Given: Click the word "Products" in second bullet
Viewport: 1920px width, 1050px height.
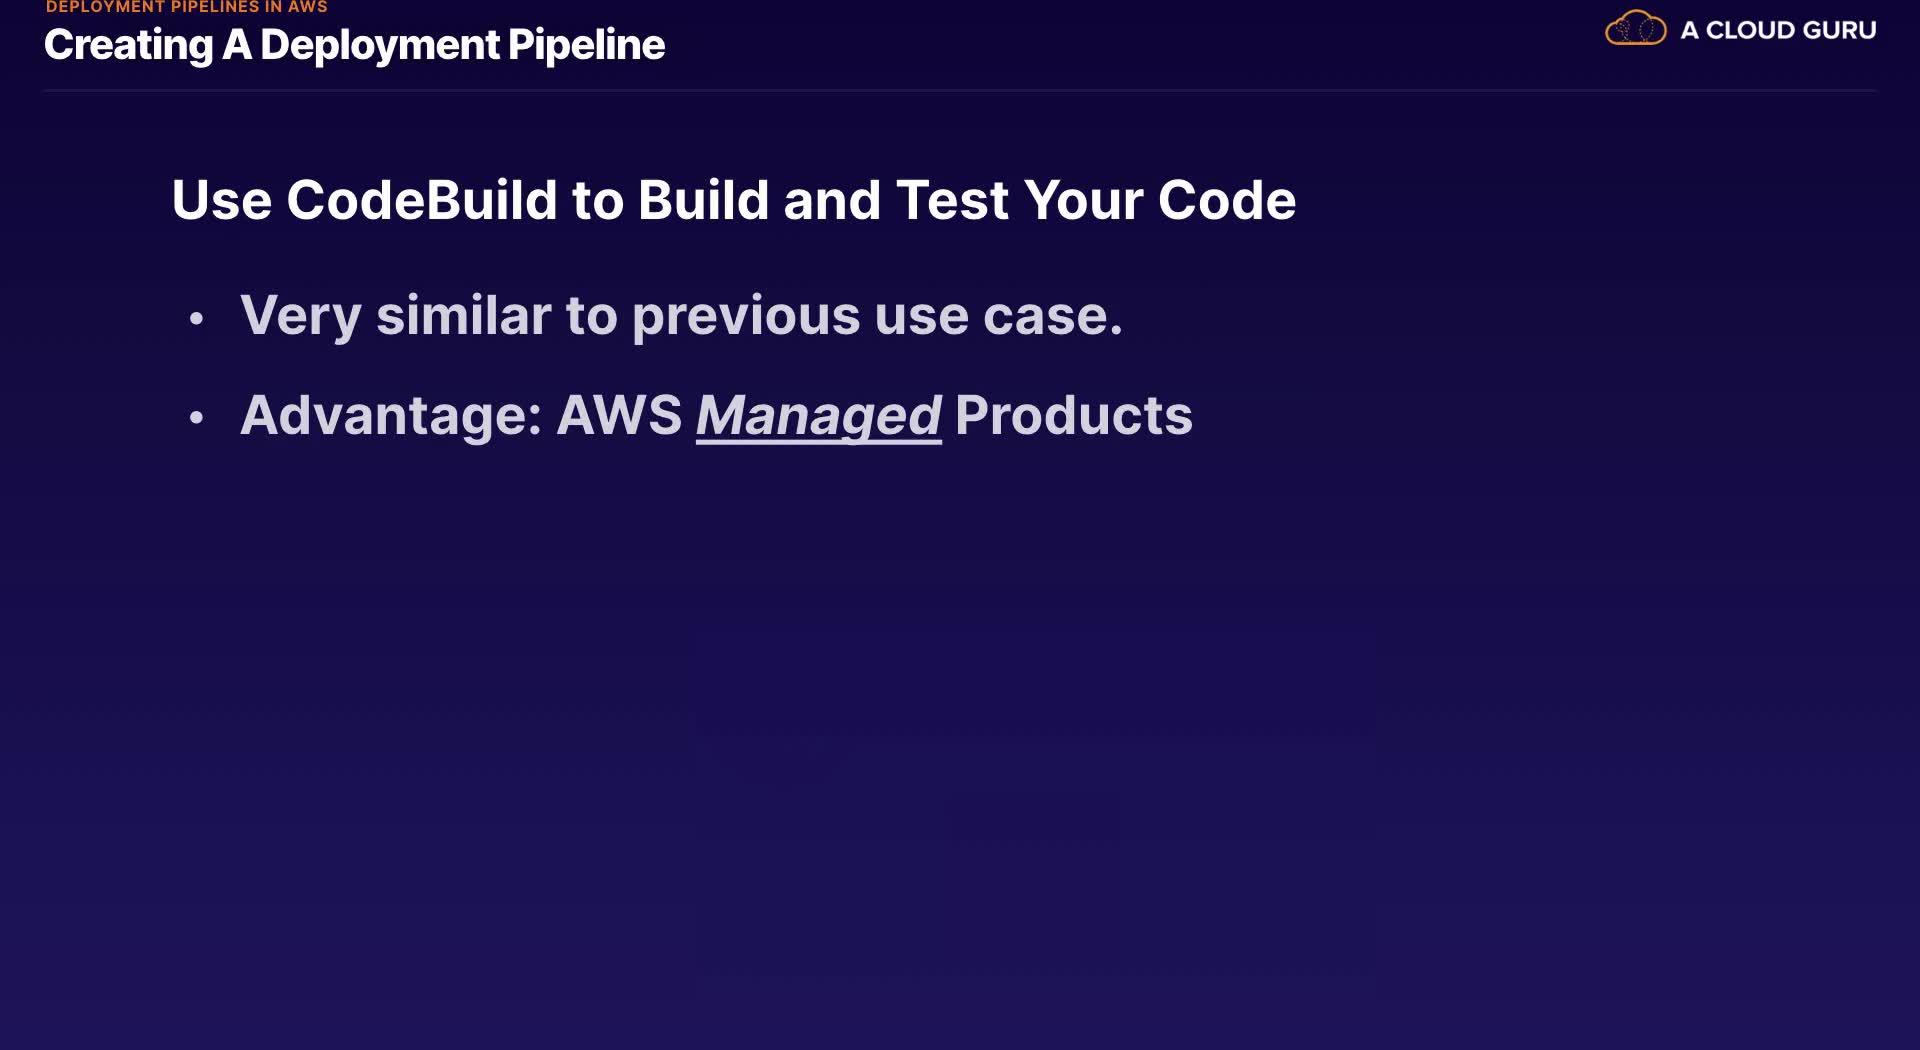Looking at the screenshot, I should coord(1073,415).
